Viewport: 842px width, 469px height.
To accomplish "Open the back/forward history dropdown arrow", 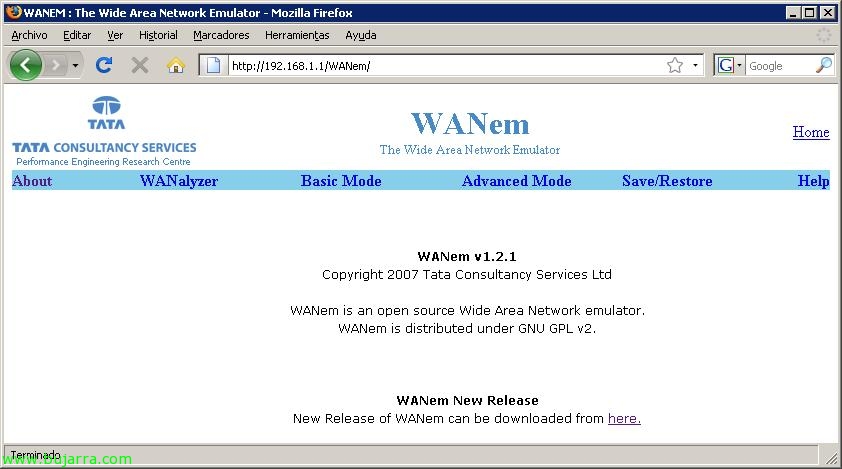I will [x=75, y=66].
